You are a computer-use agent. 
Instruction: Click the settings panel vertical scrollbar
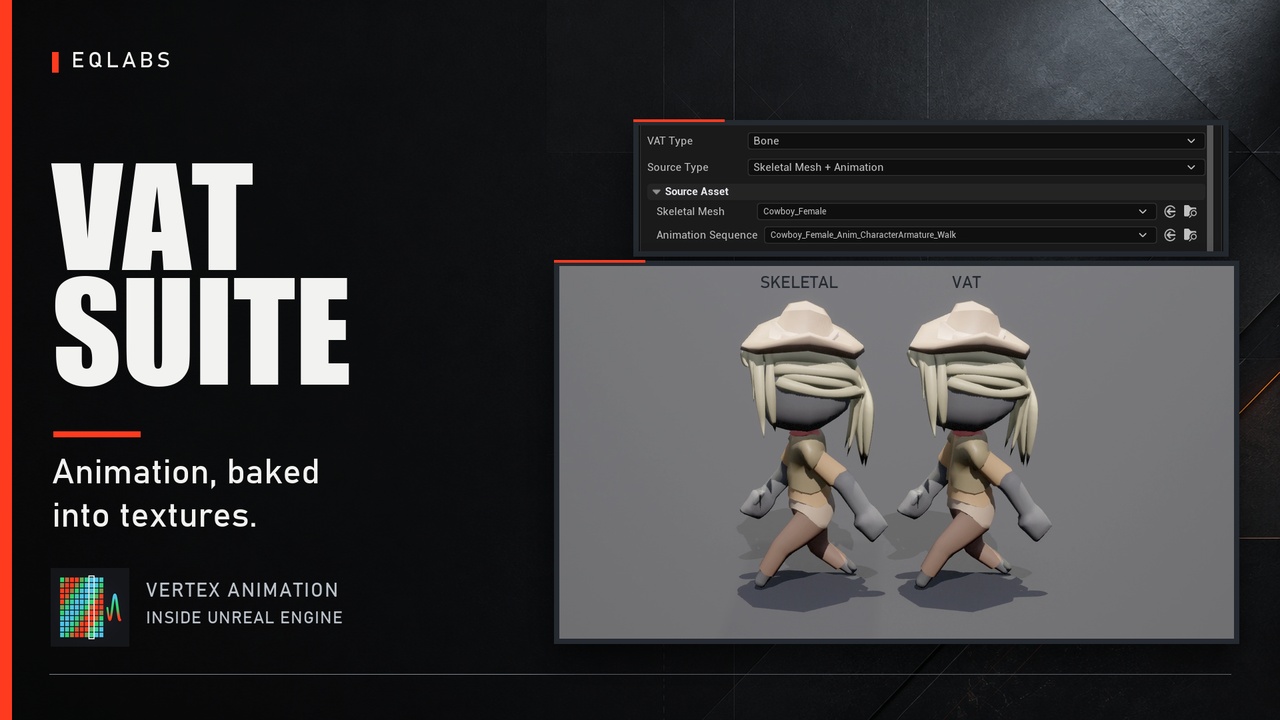click(x=1210, y=188)
